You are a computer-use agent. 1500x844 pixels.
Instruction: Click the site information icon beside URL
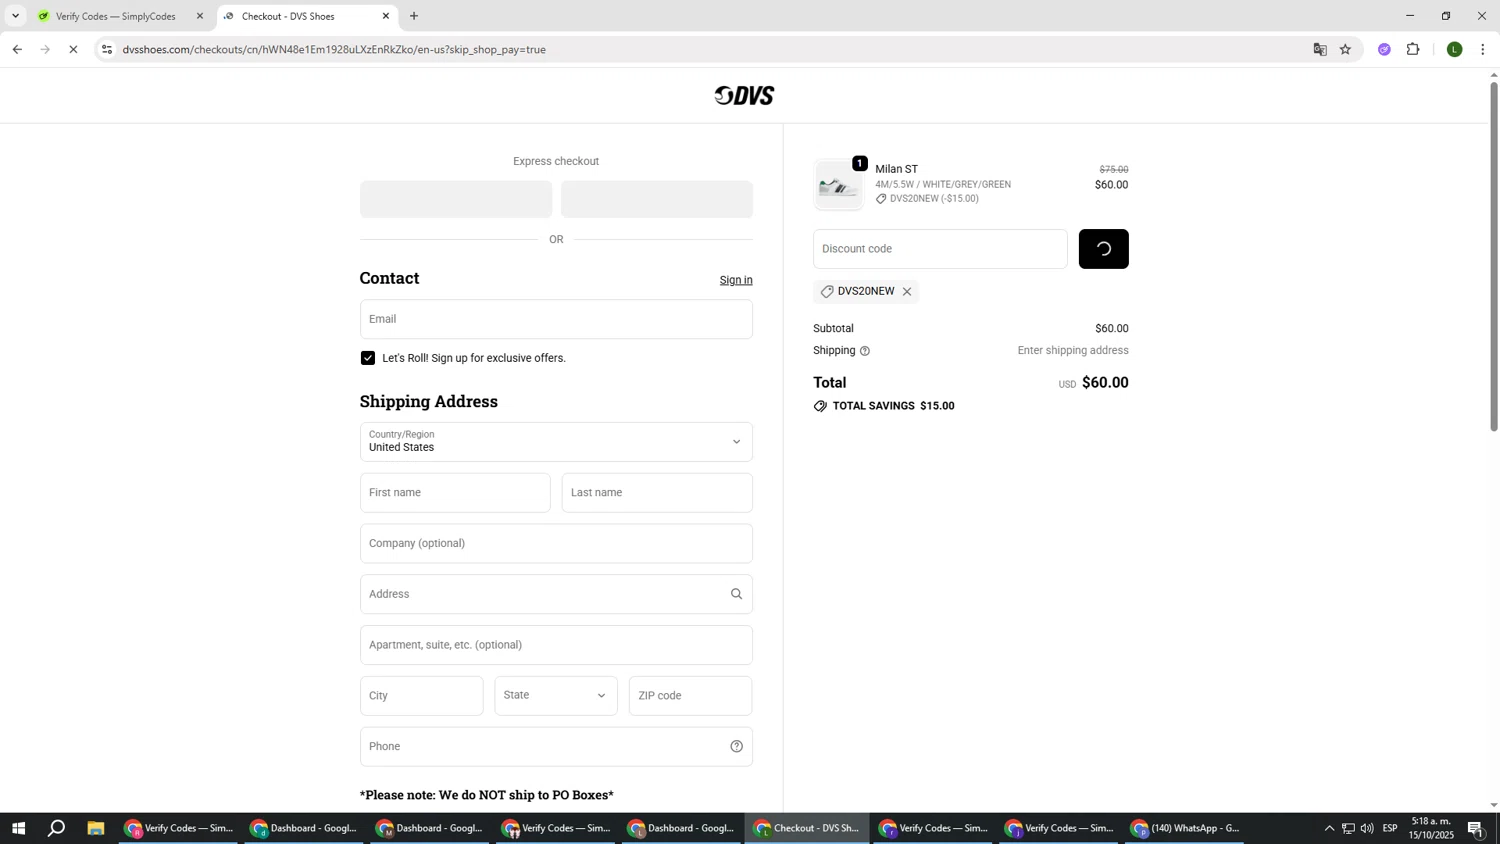[x=107, y=49]
